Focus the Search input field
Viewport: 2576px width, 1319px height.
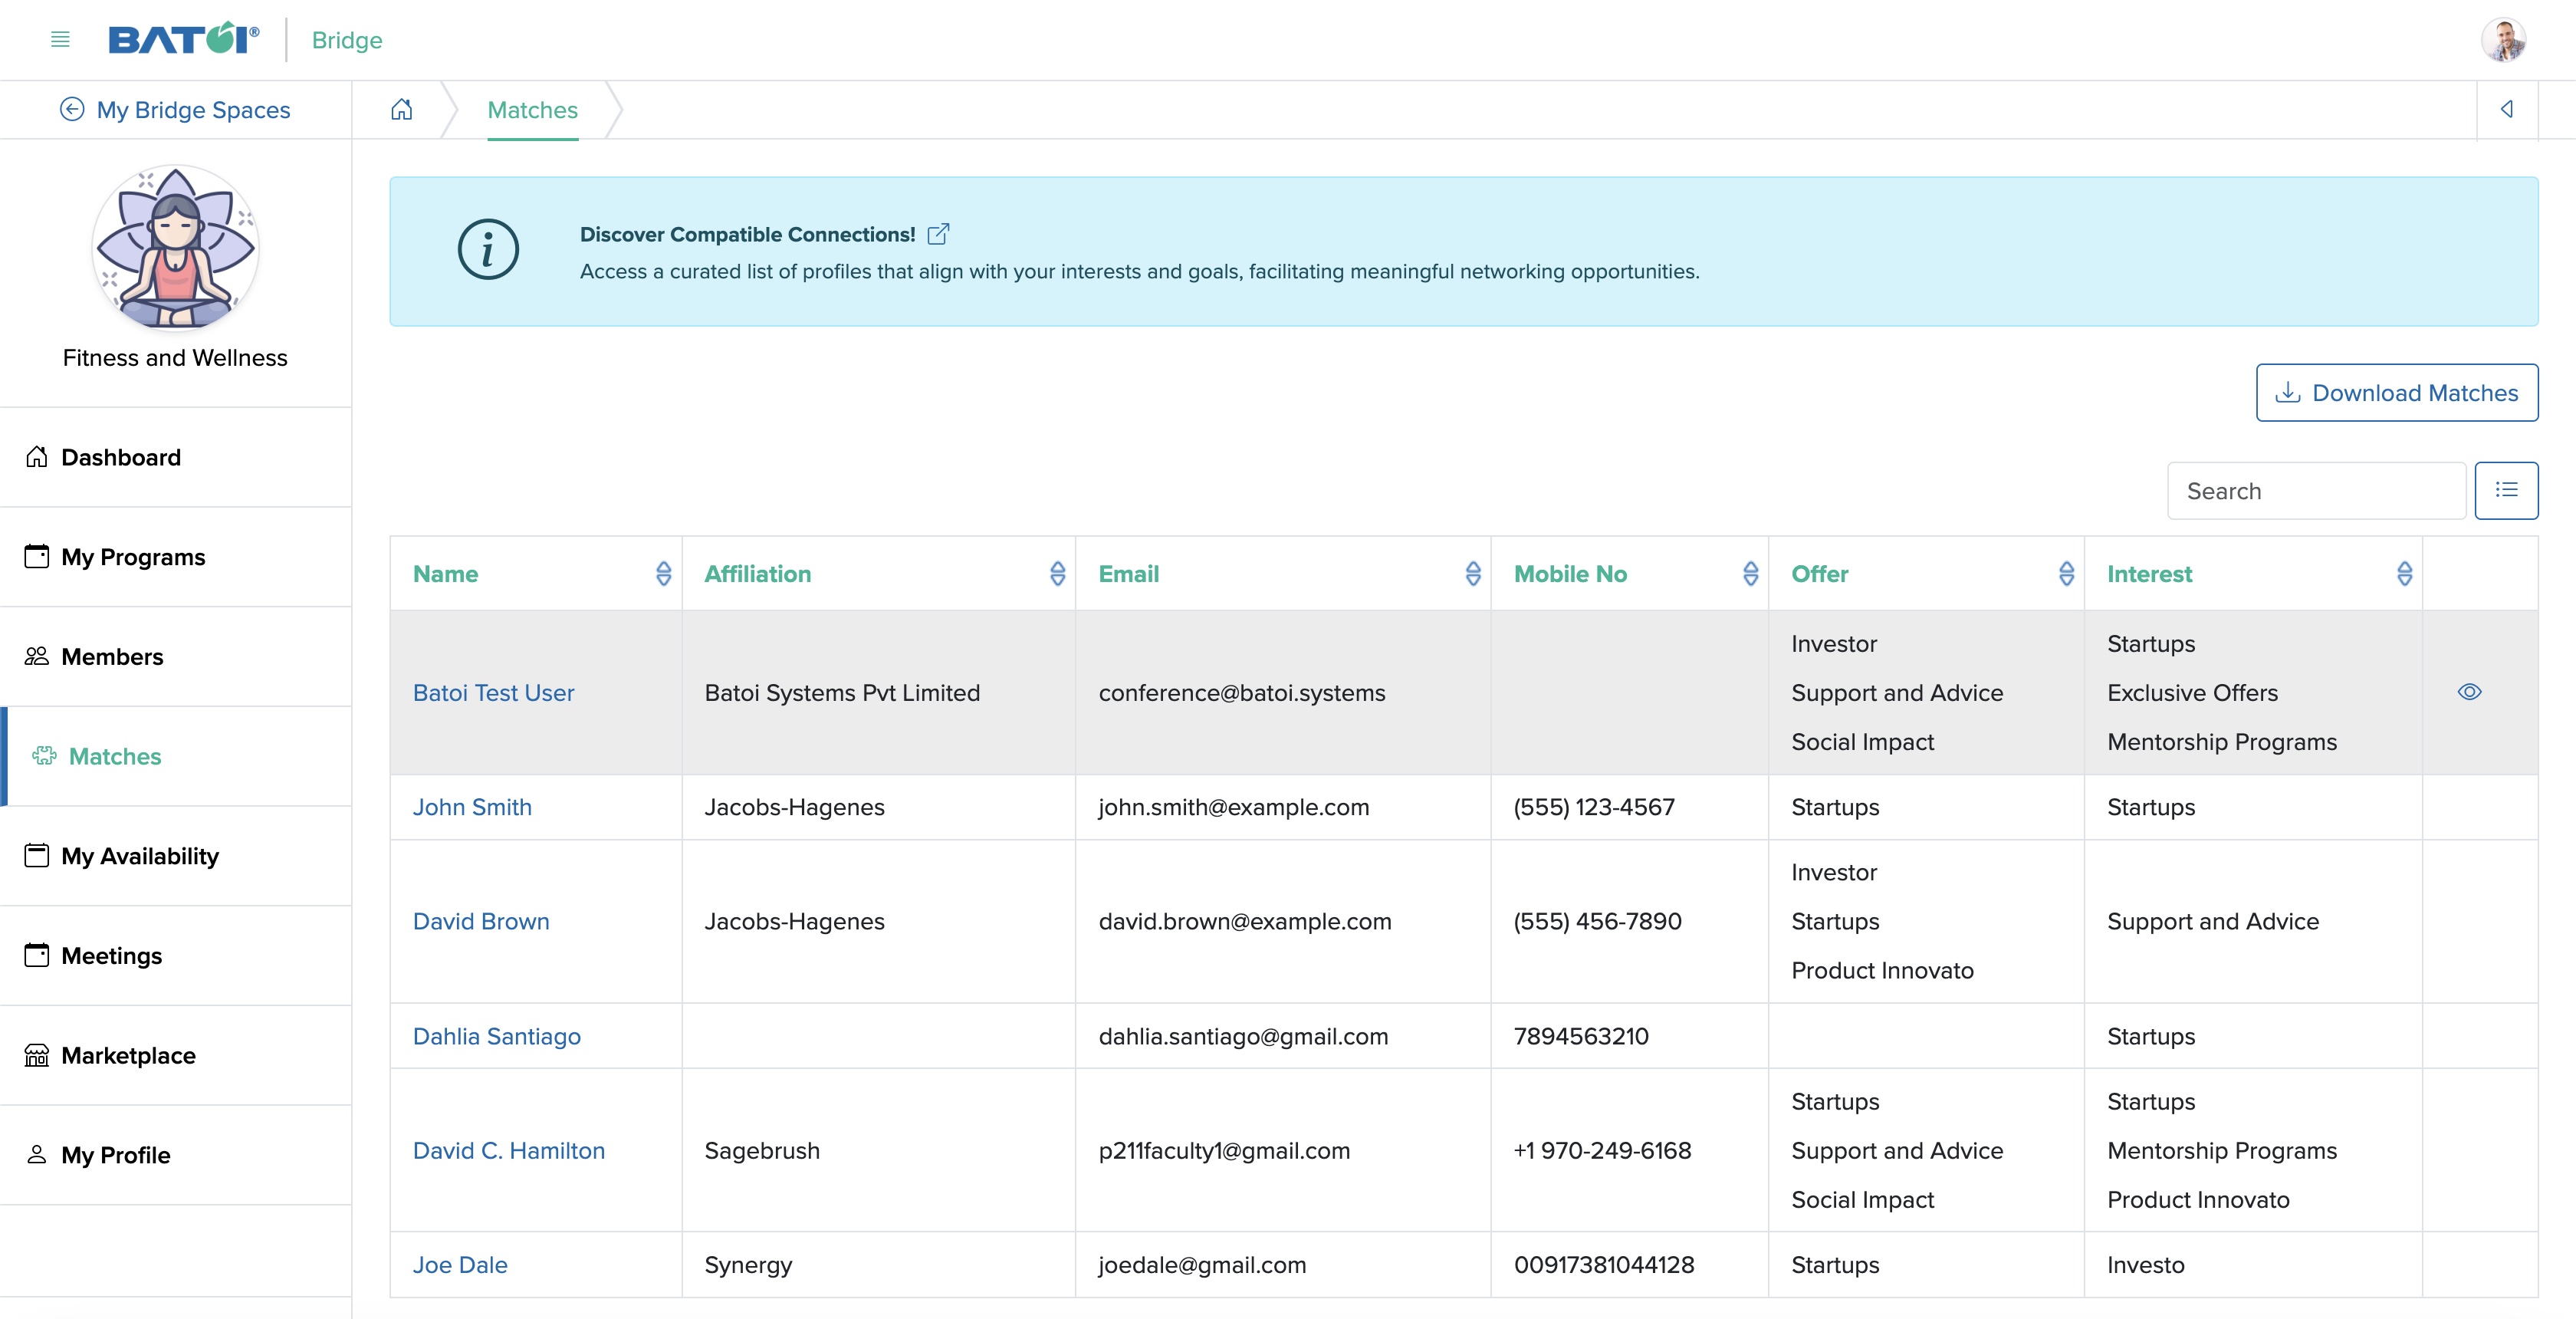[2316, 491]
